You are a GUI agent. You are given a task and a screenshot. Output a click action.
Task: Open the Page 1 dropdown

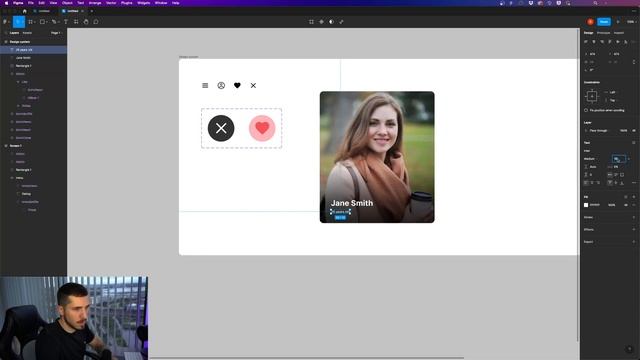coord(56,33)
